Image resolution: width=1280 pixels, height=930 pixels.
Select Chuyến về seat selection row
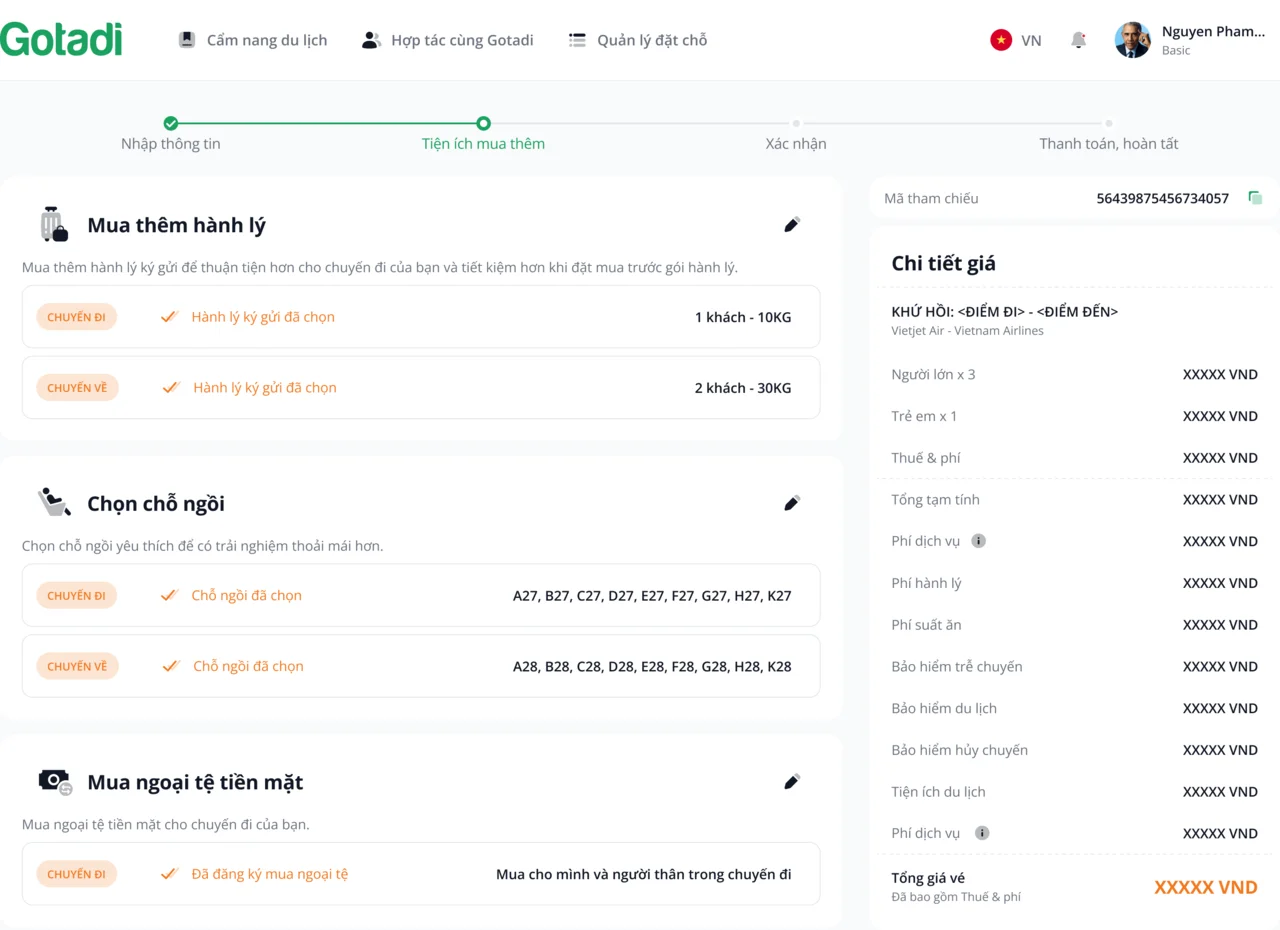pos(421,666)
